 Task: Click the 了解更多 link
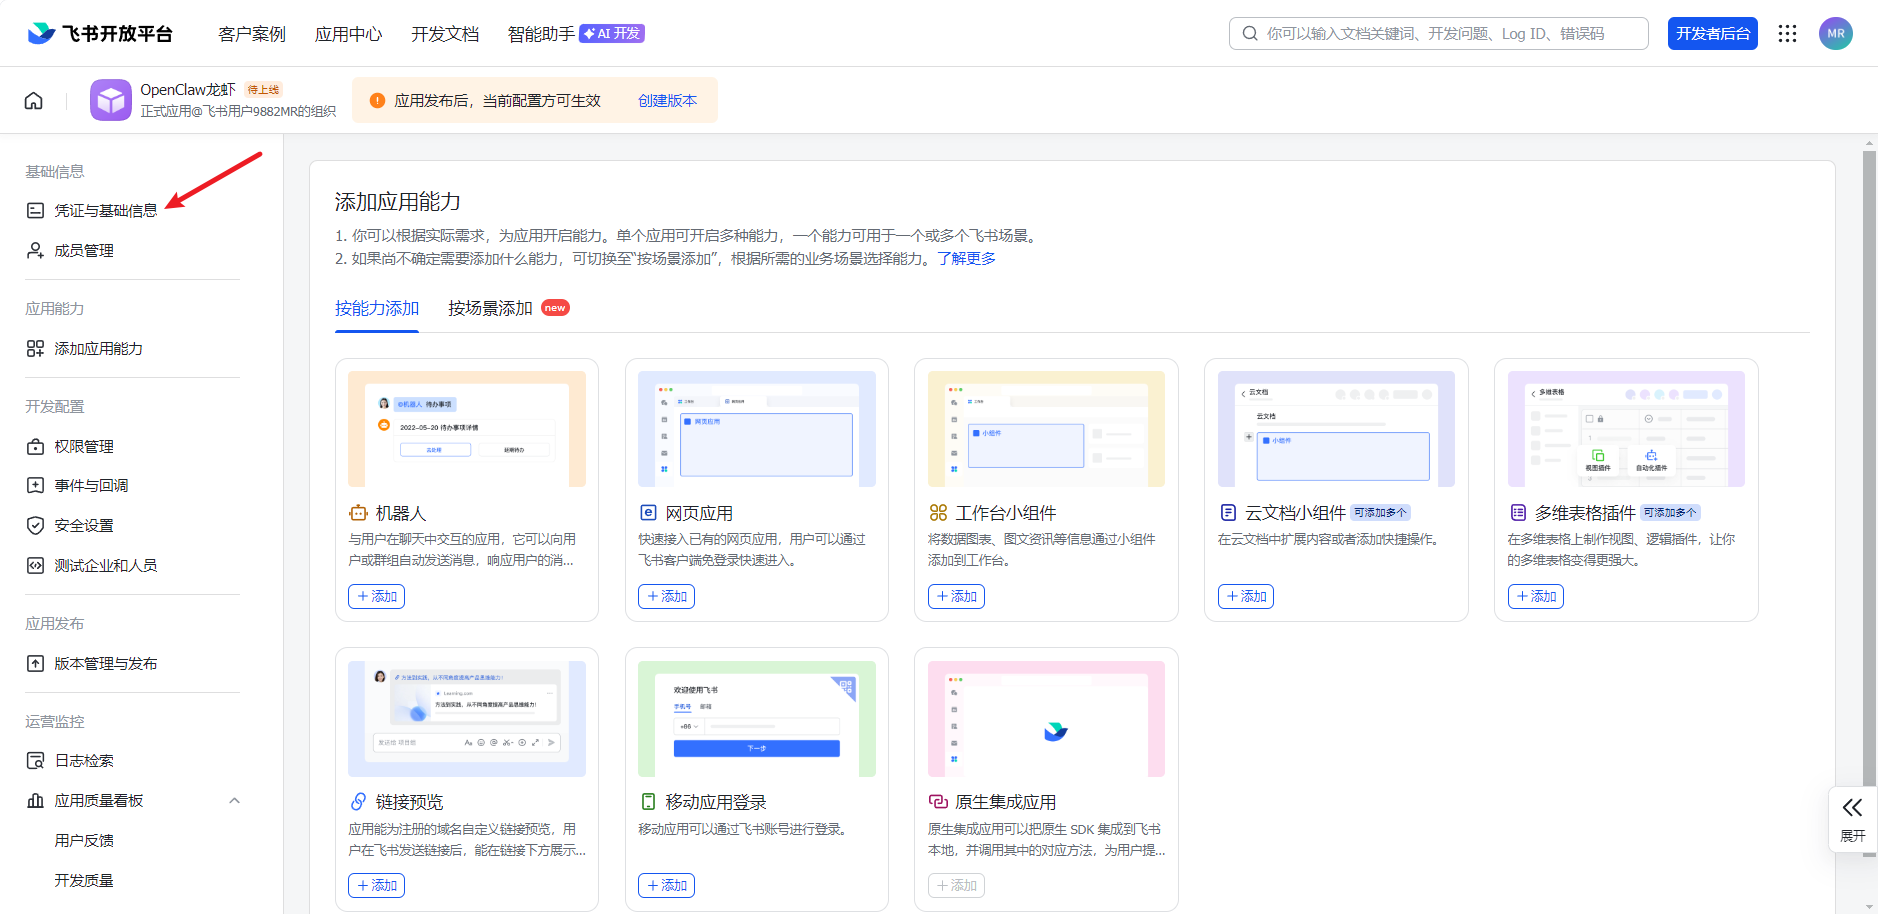pyautogui.click(x=966, y=259)
